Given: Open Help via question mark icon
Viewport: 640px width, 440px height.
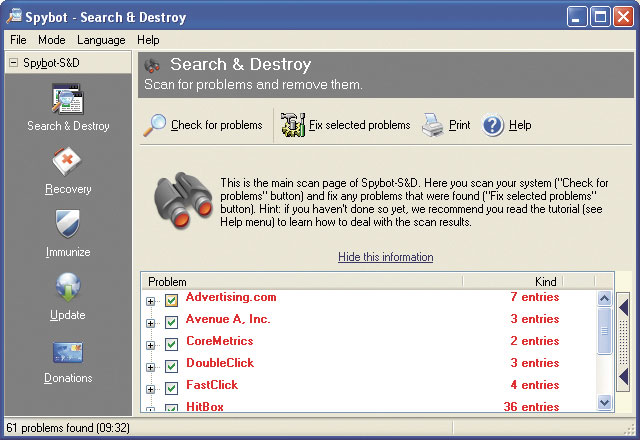Looking at the screenshot, I should pyautogui.click(x=492, y=126).
